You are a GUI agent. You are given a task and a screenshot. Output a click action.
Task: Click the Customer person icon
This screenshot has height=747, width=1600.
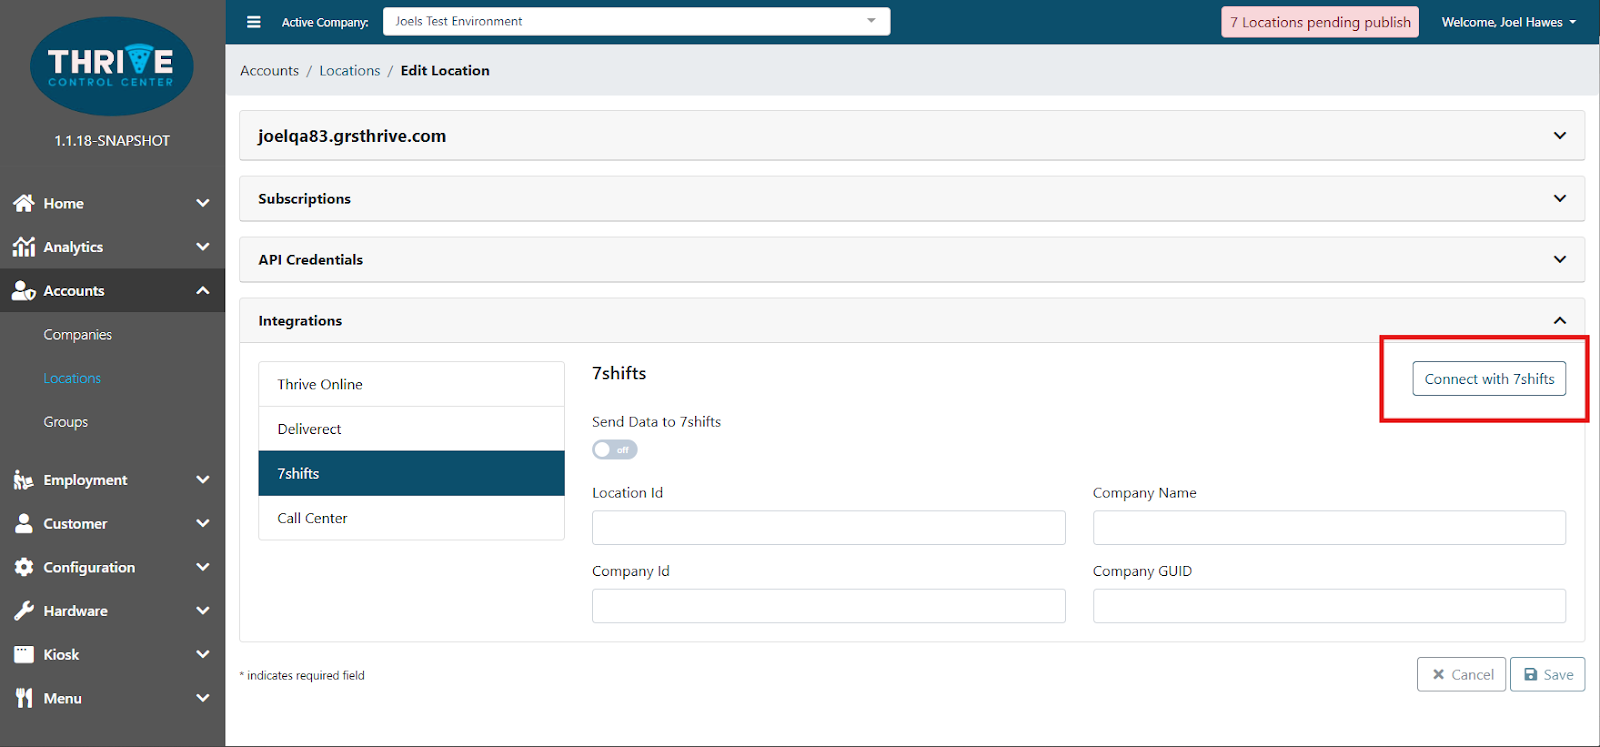[24, 523]
